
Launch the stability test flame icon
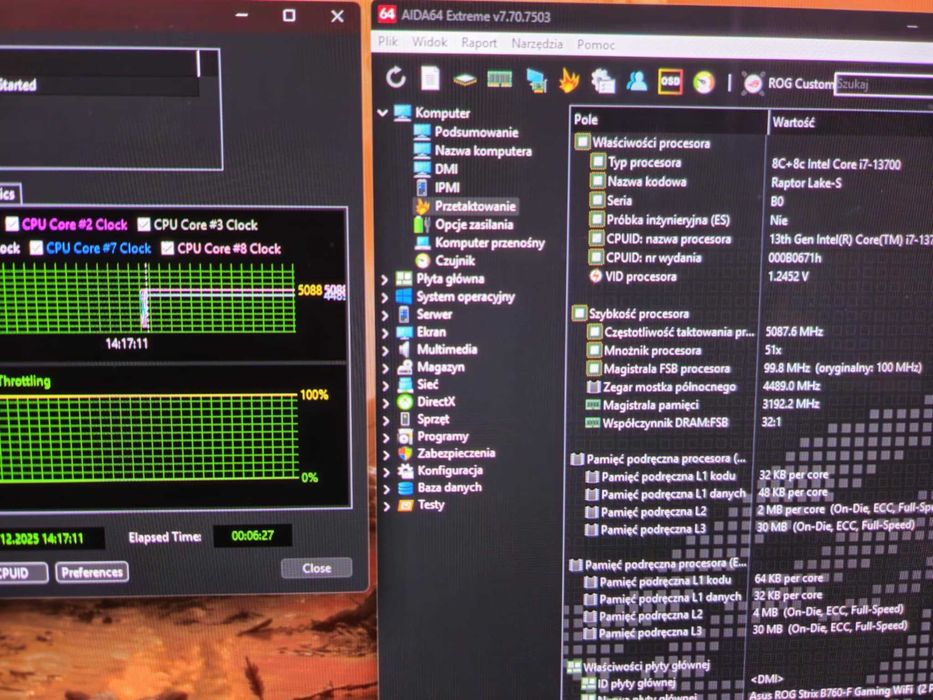click(569, 80)
